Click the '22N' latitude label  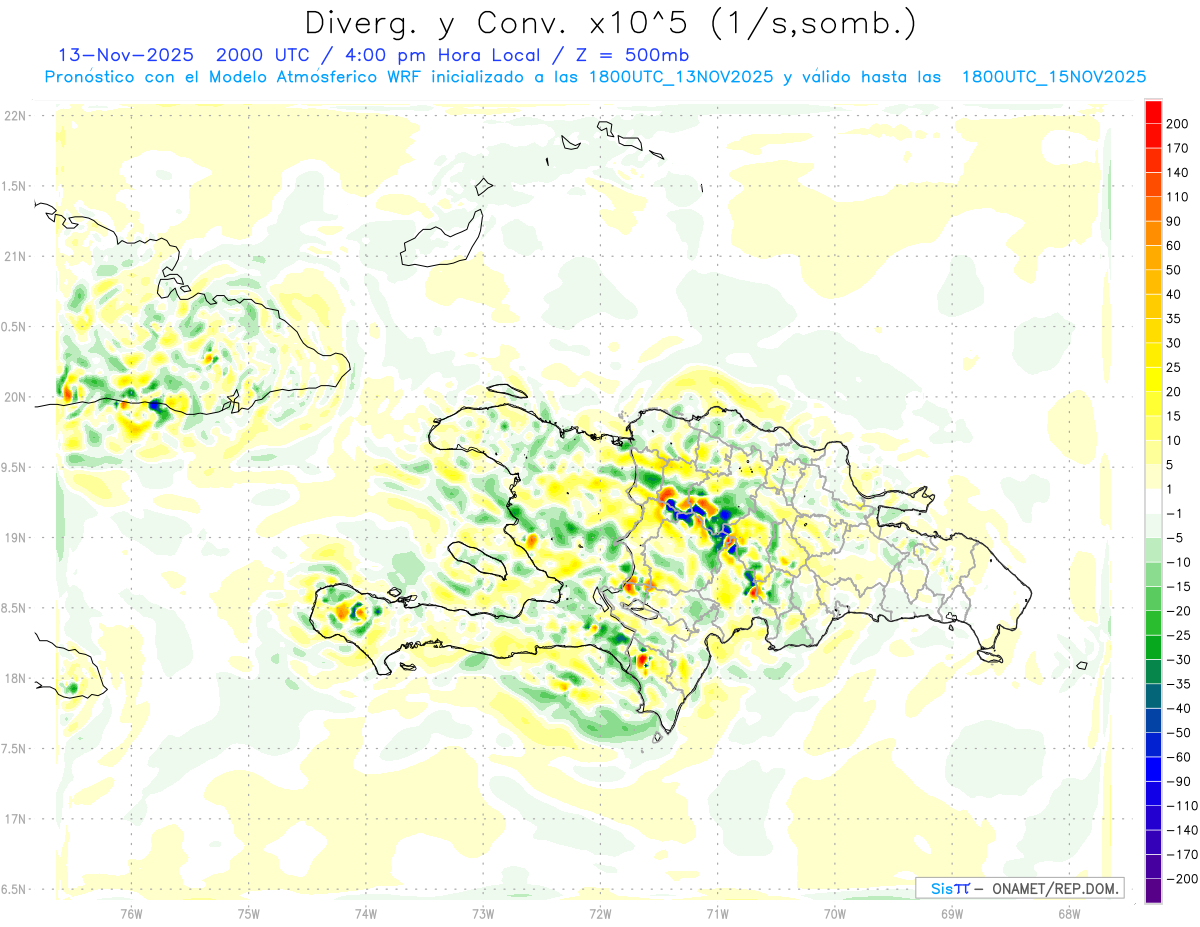[14, 116]
